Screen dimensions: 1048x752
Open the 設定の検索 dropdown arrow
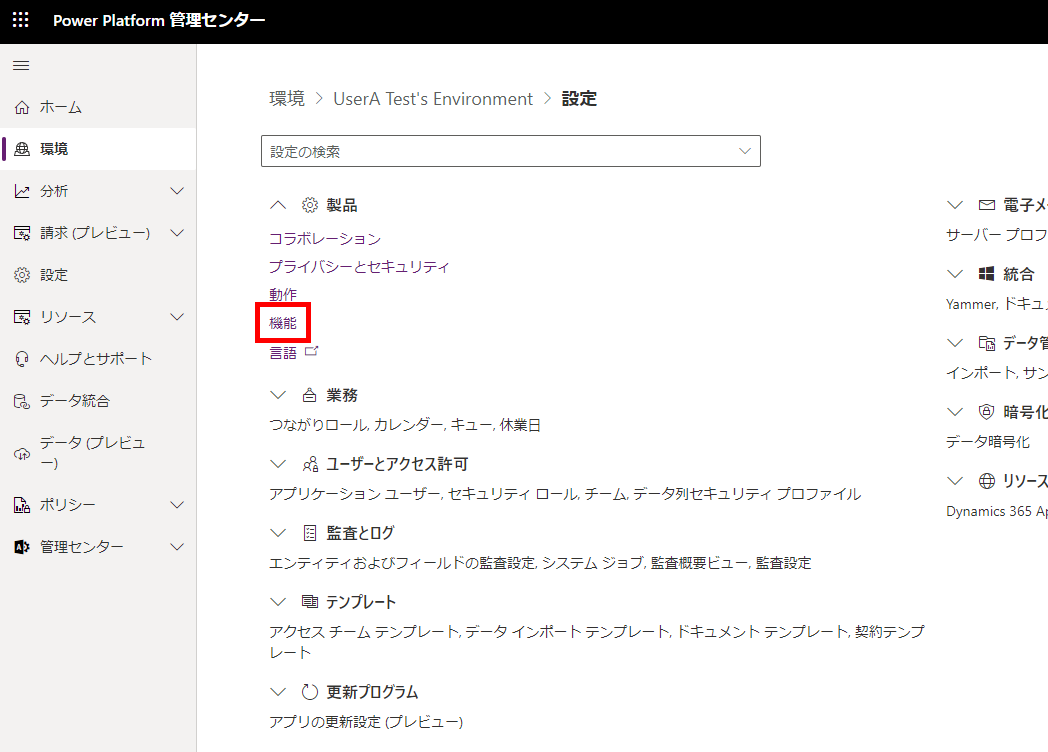click(744, 150)
